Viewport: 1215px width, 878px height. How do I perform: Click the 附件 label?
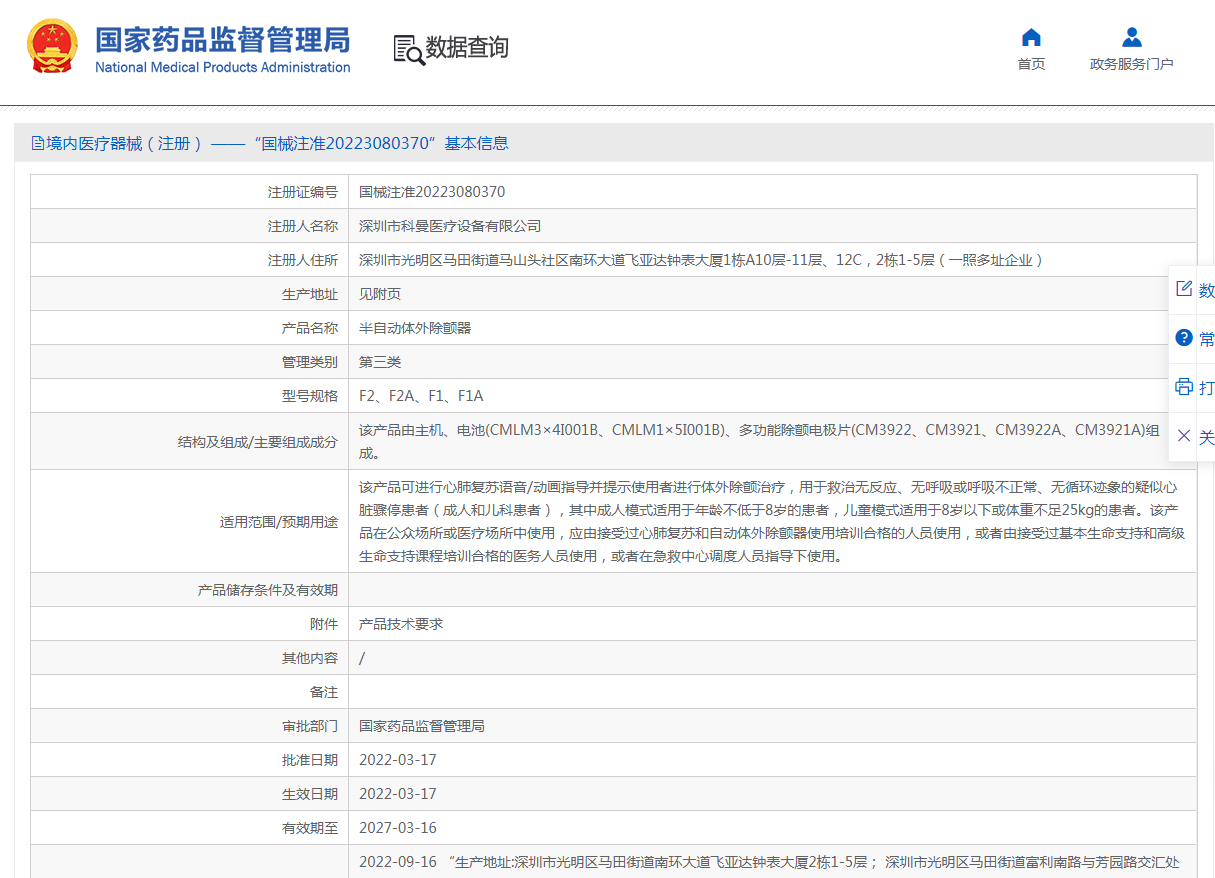[324, 624]
